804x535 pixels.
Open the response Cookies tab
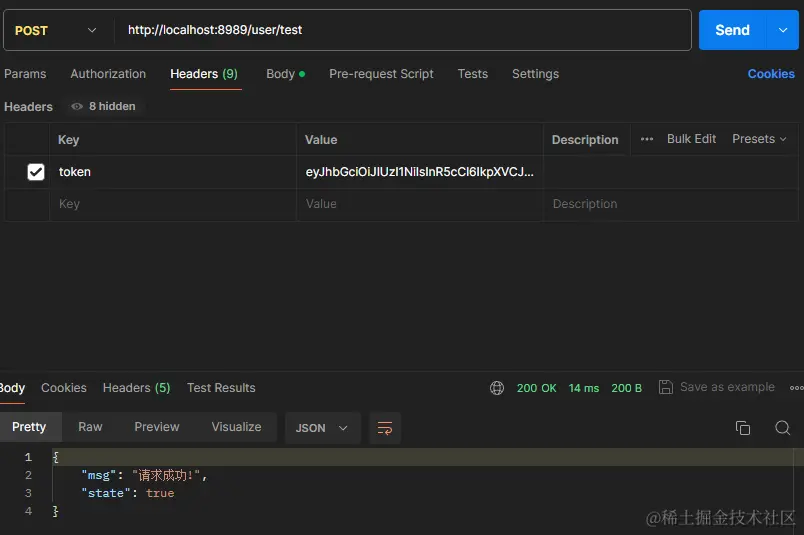click(64, 388)
